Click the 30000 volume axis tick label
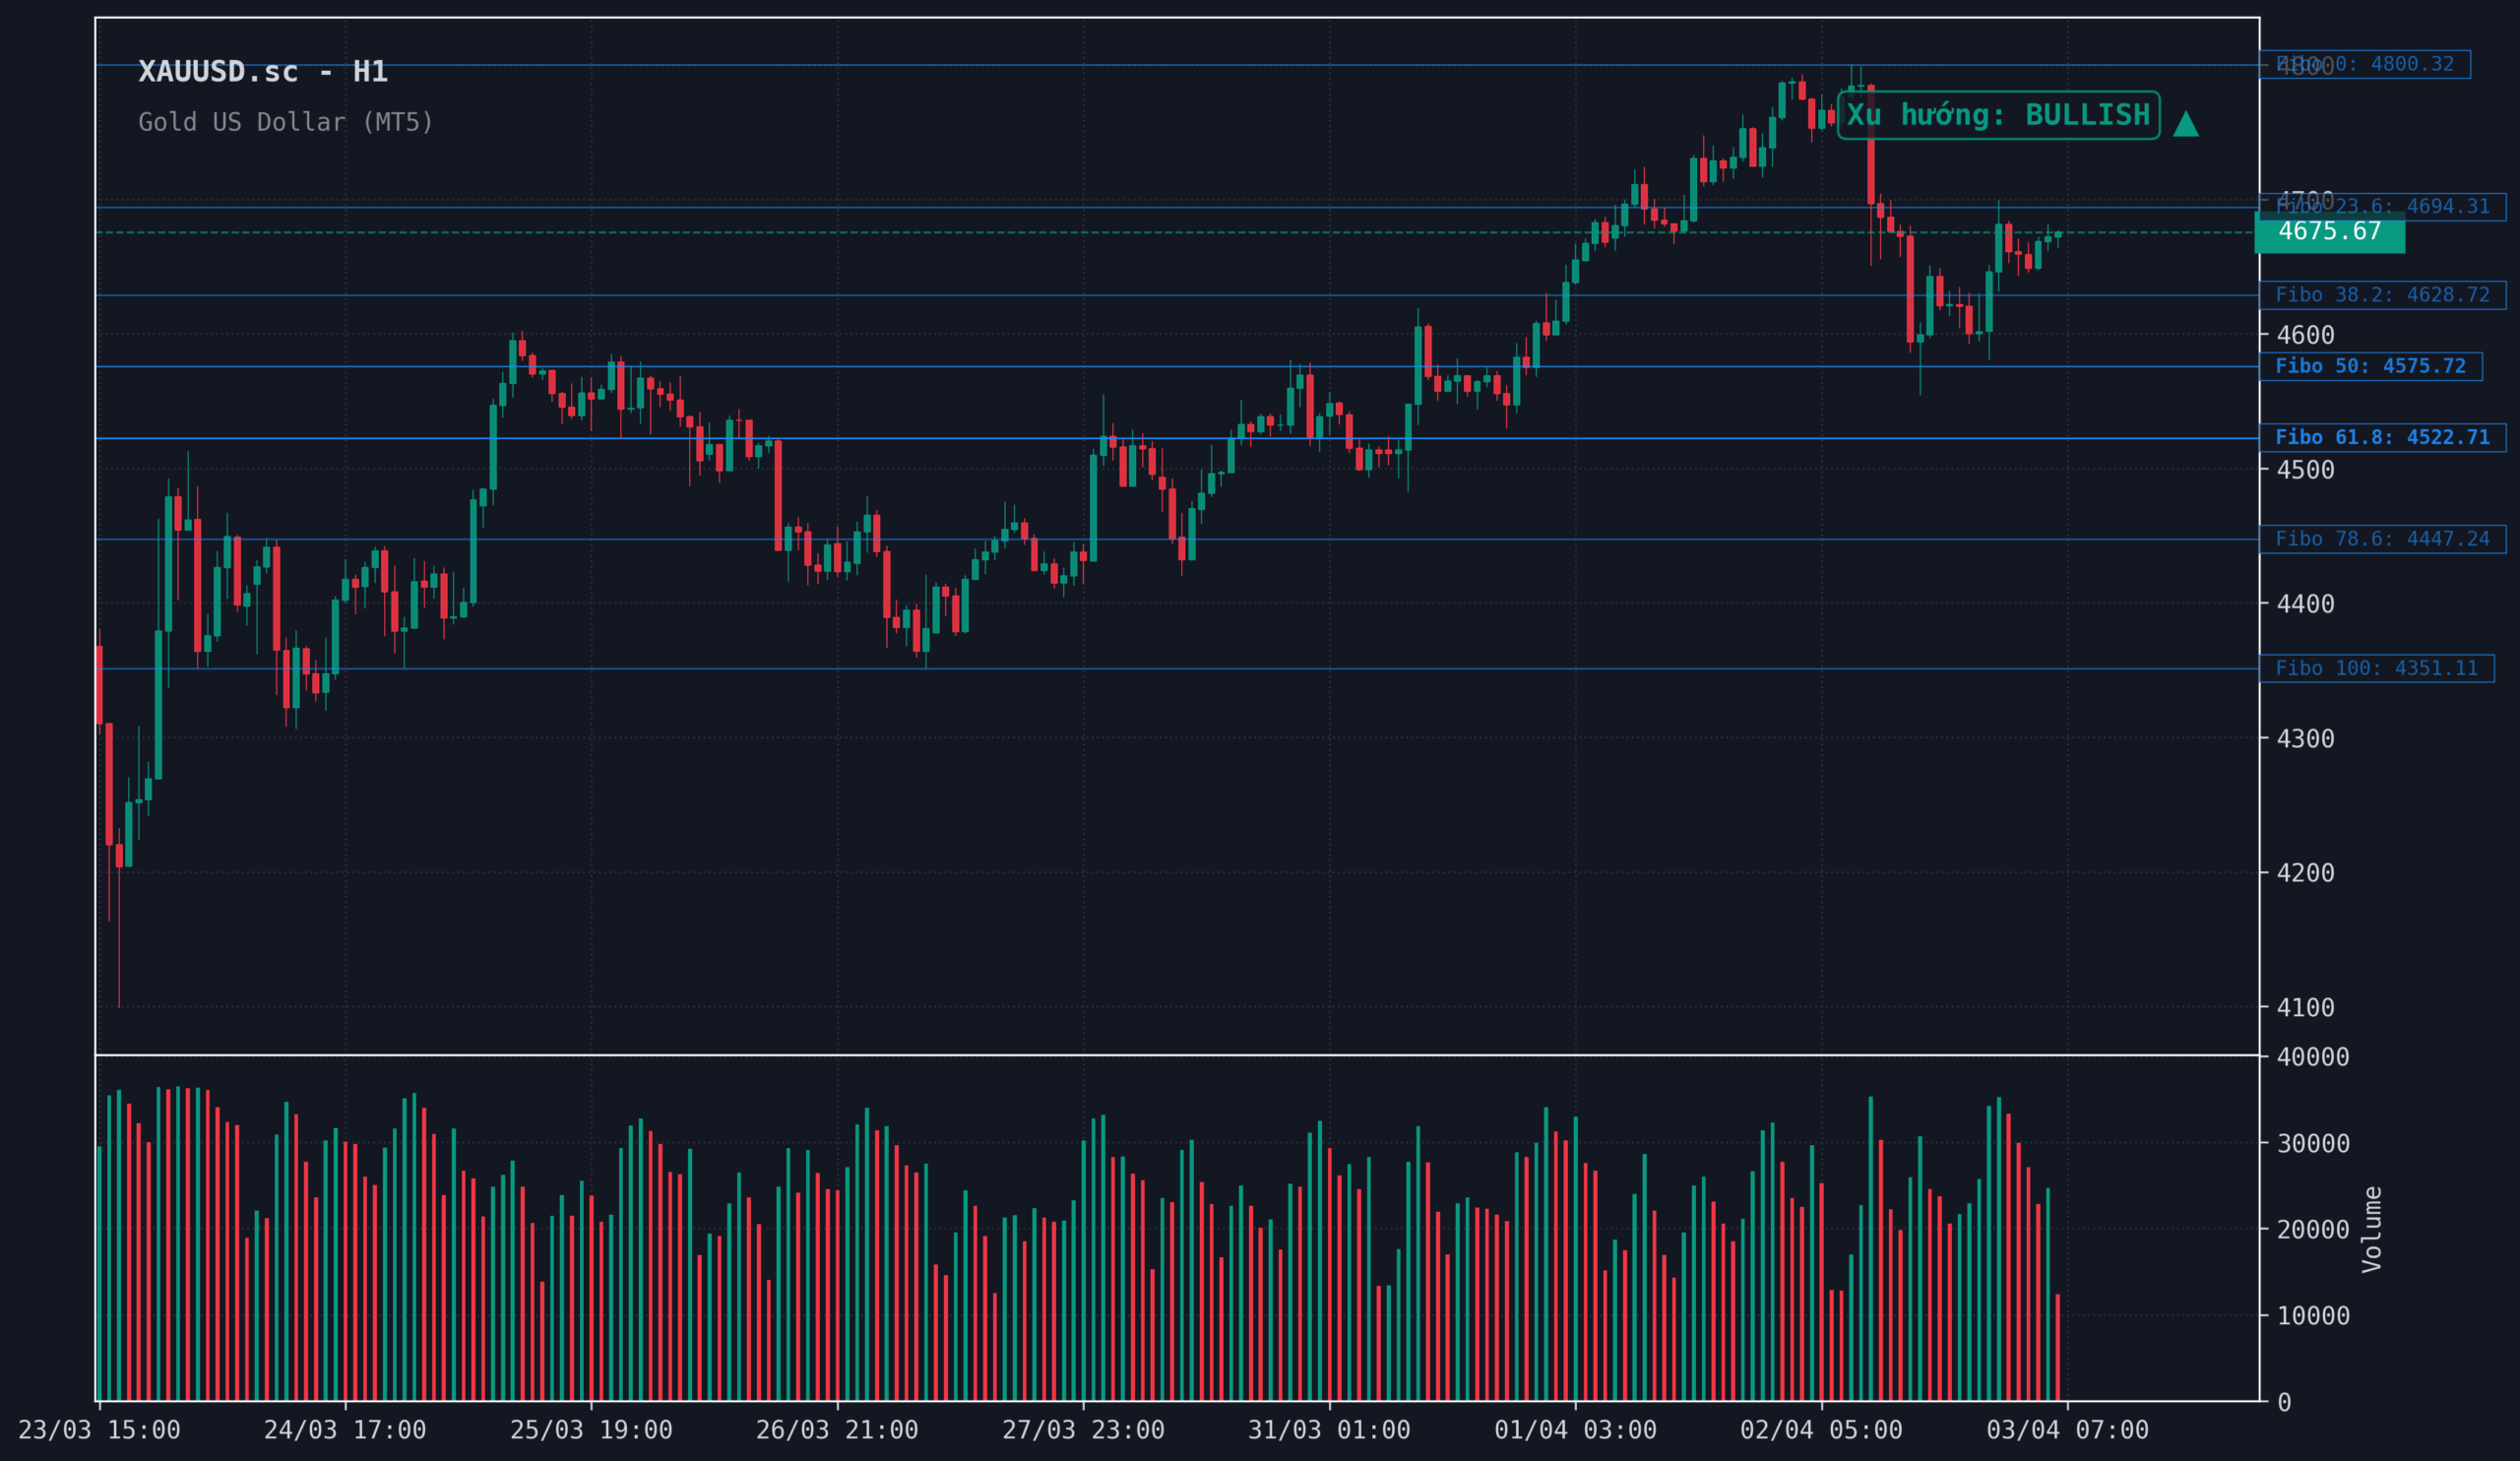2520x1461 pixels. pyautogui.click(x=2312, y=1143)
